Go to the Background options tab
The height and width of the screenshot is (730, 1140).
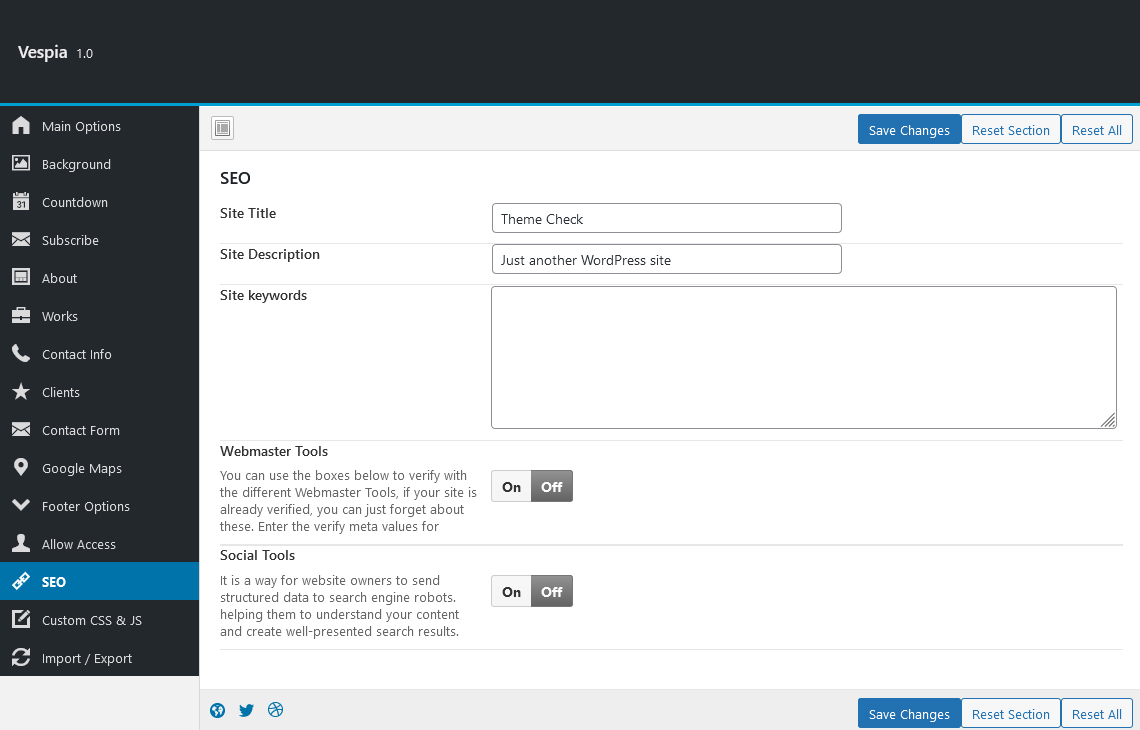coord(76,164)
